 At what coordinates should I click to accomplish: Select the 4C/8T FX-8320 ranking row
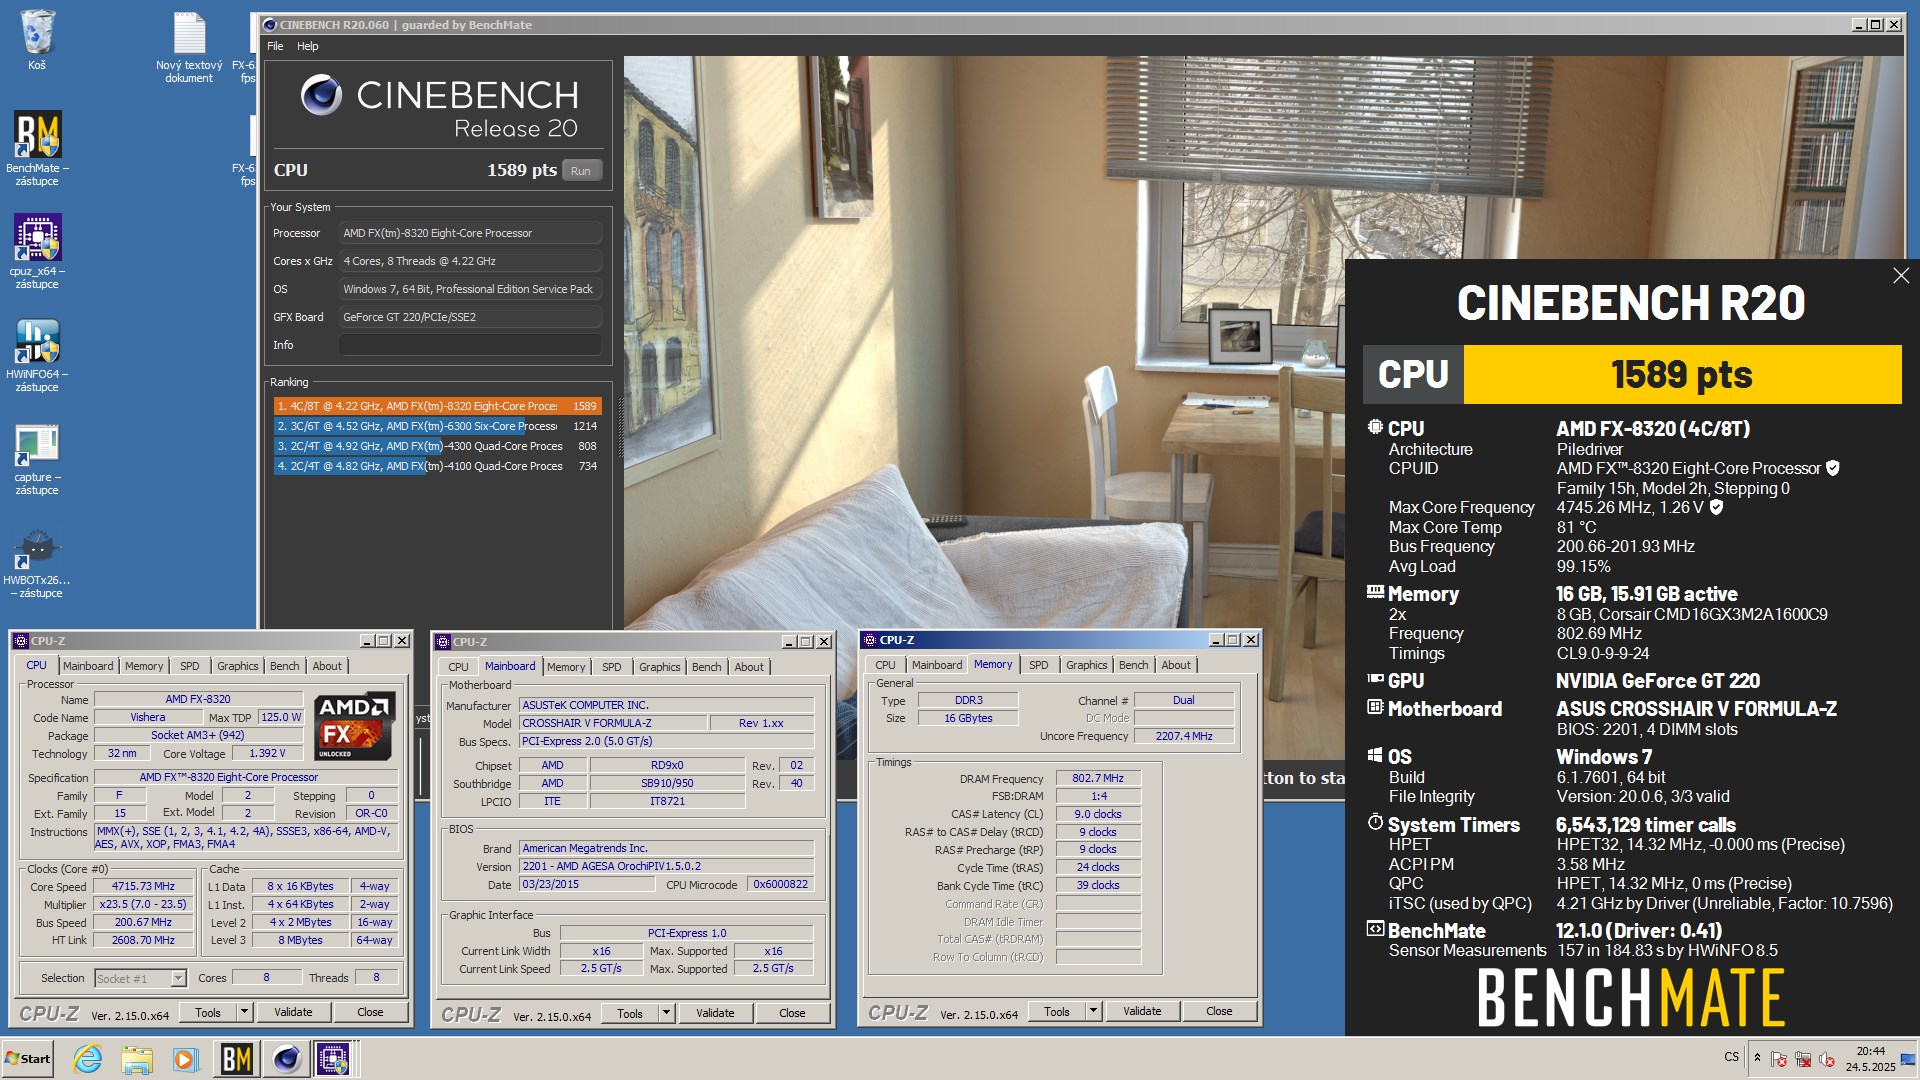point(437,406)
